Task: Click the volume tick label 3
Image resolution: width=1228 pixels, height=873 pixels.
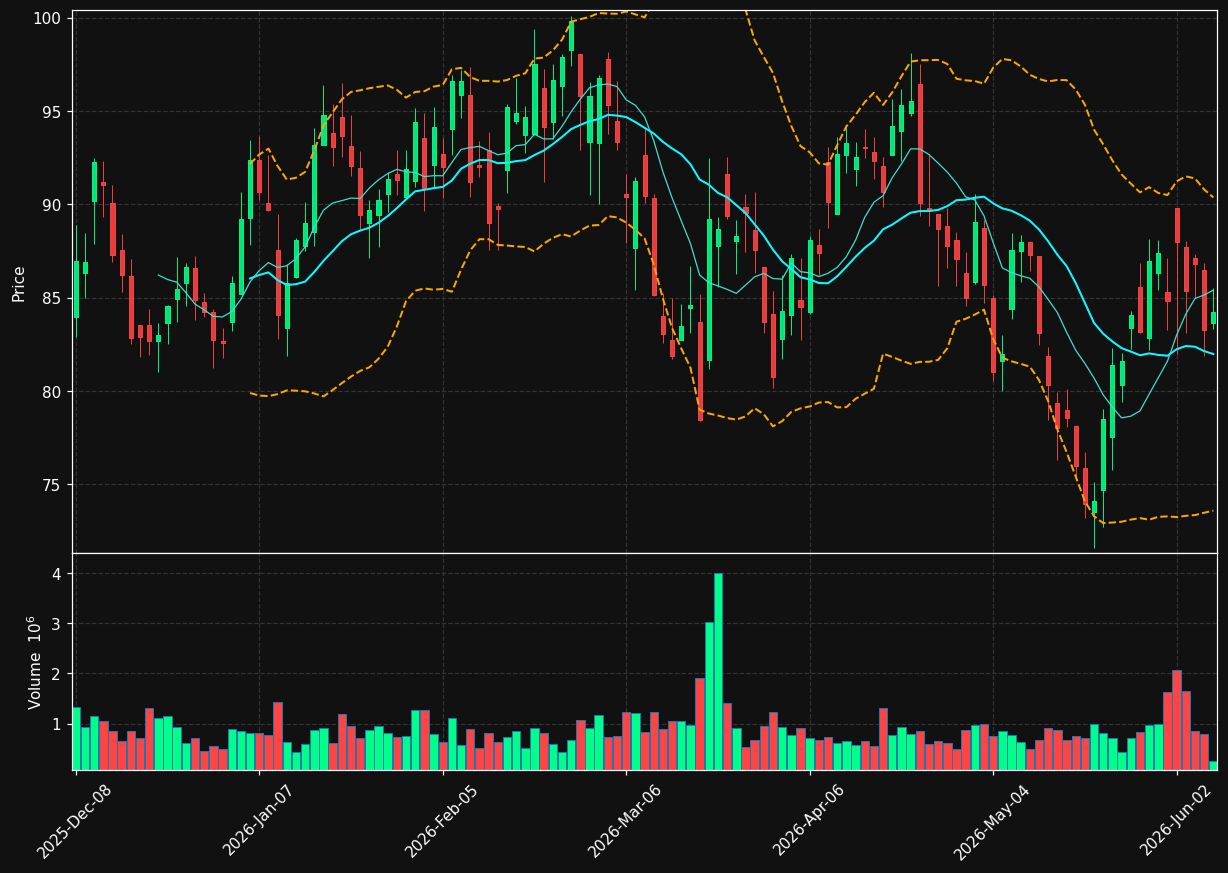Action: [x=57, y=624]
